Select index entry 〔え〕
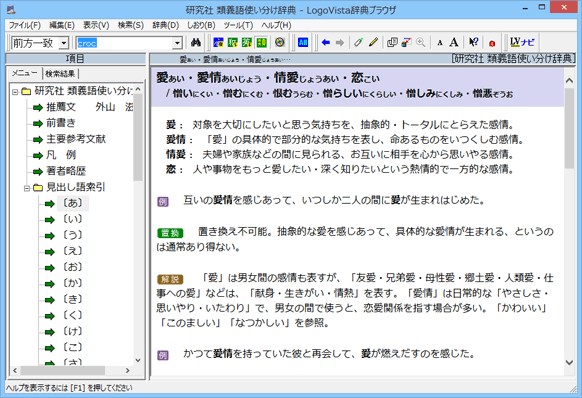 tap(72, 251)
